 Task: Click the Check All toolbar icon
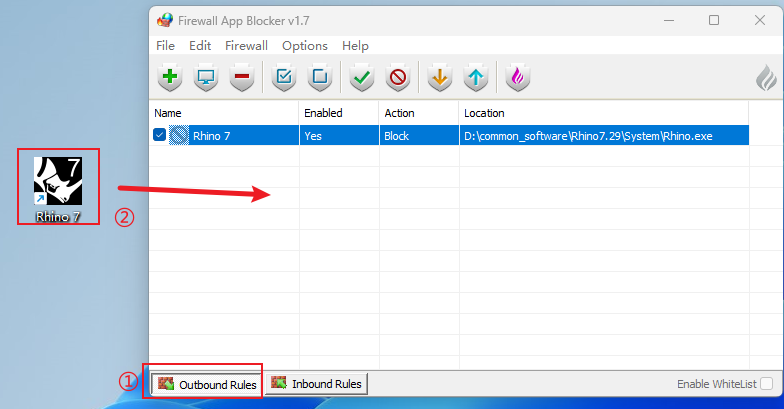point(284,78)
